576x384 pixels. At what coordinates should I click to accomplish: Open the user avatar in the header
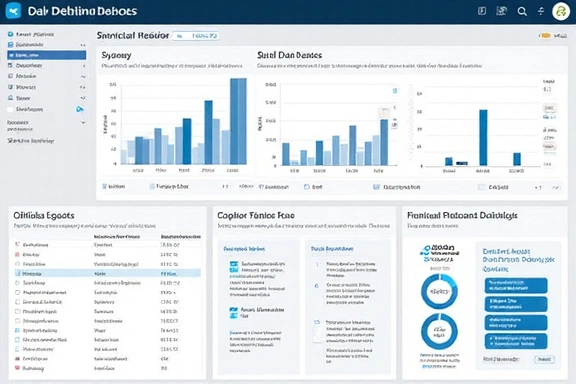[561, 11]
